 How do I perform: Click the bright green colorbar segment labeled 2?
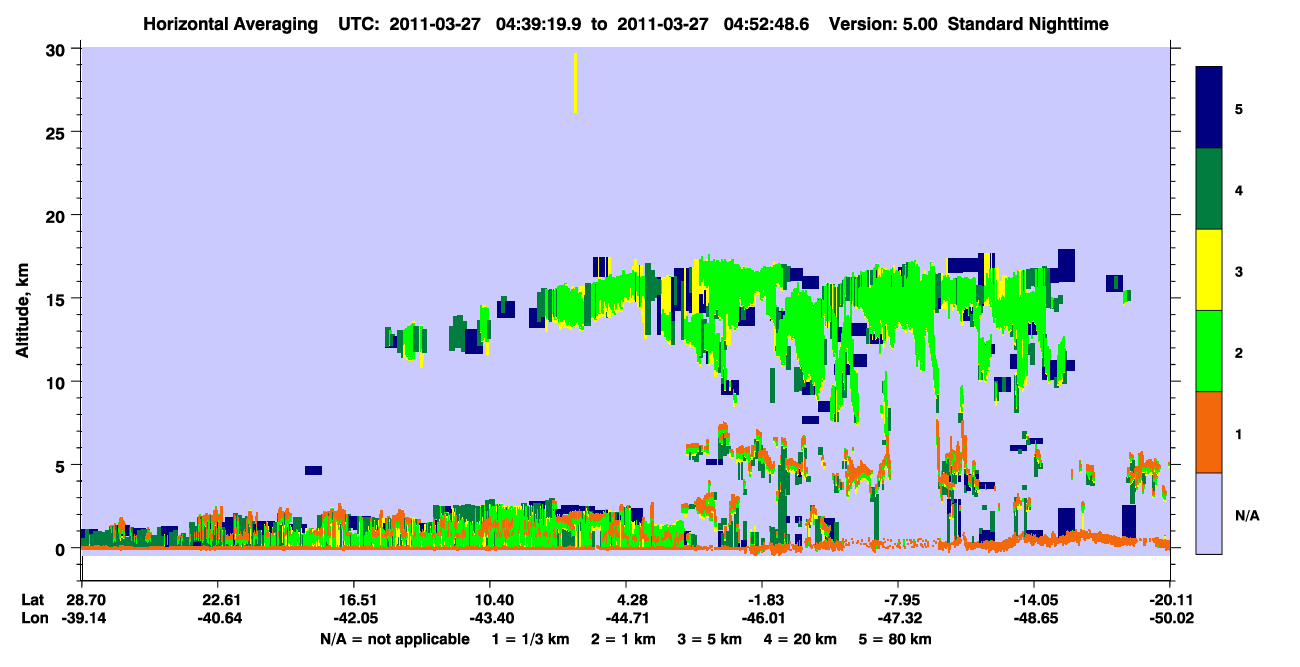click(x=1209, y=351)
